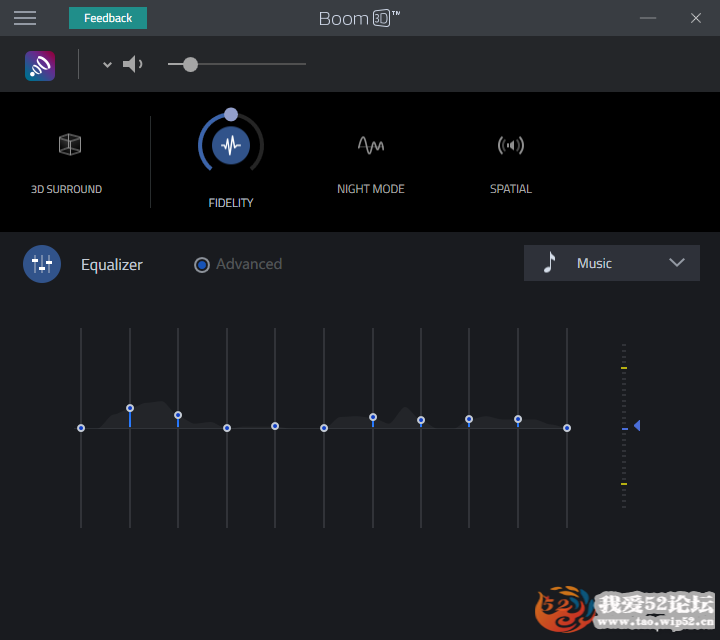Enable the 3D Surround cube icon
Screen dimensions: 720x640
coord(70,145)
